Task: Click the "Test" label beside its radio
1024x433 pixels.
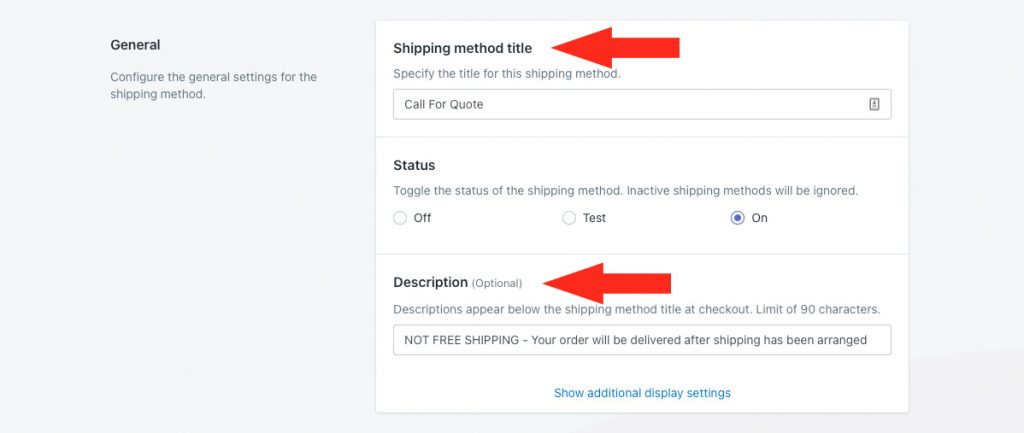Action: [594, 218]
